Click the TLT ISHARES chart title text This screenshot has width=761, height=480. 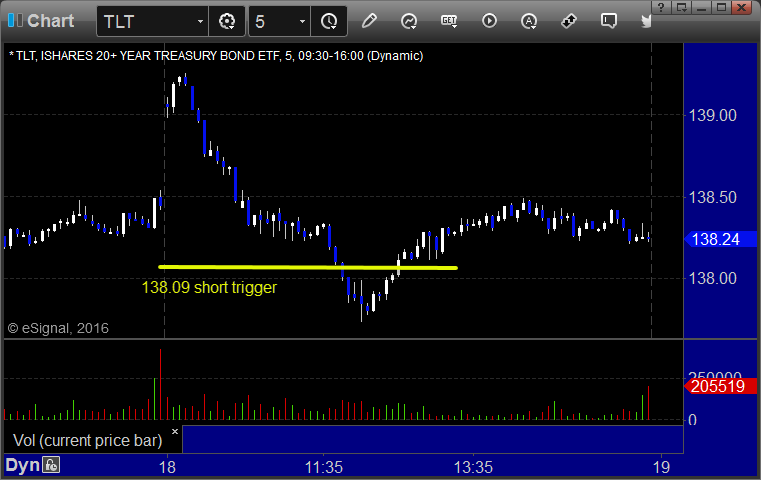coord(216,56)
